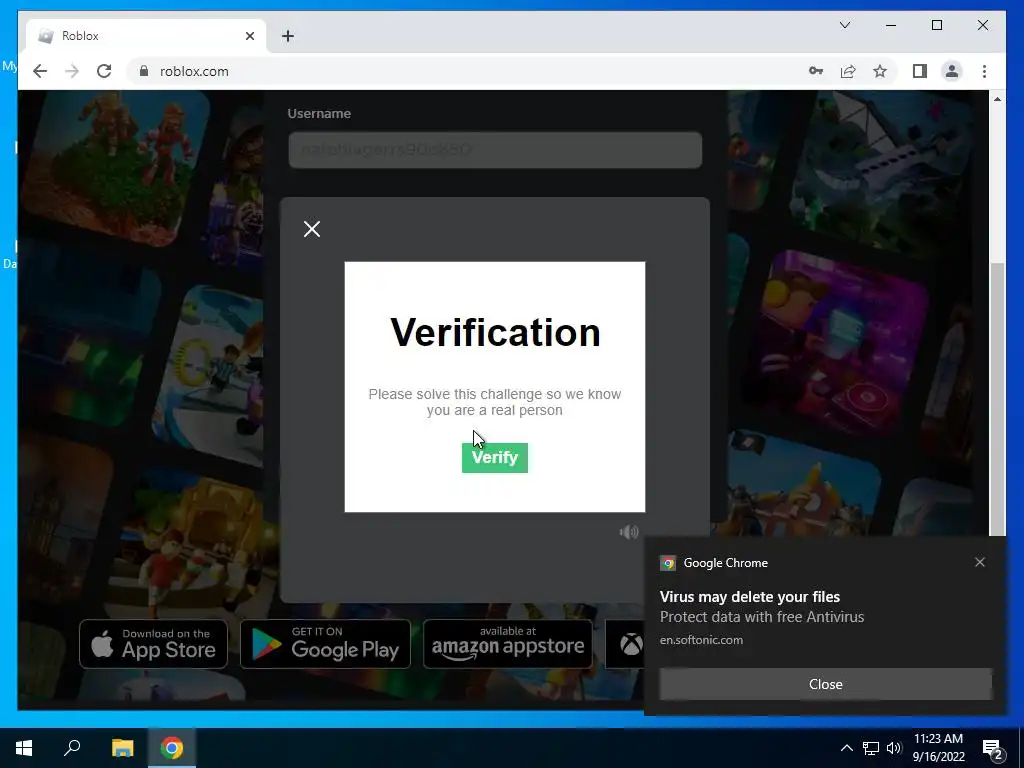Click the Xbox badge icon
This screenshot has width=1024, height=768.
630,645
